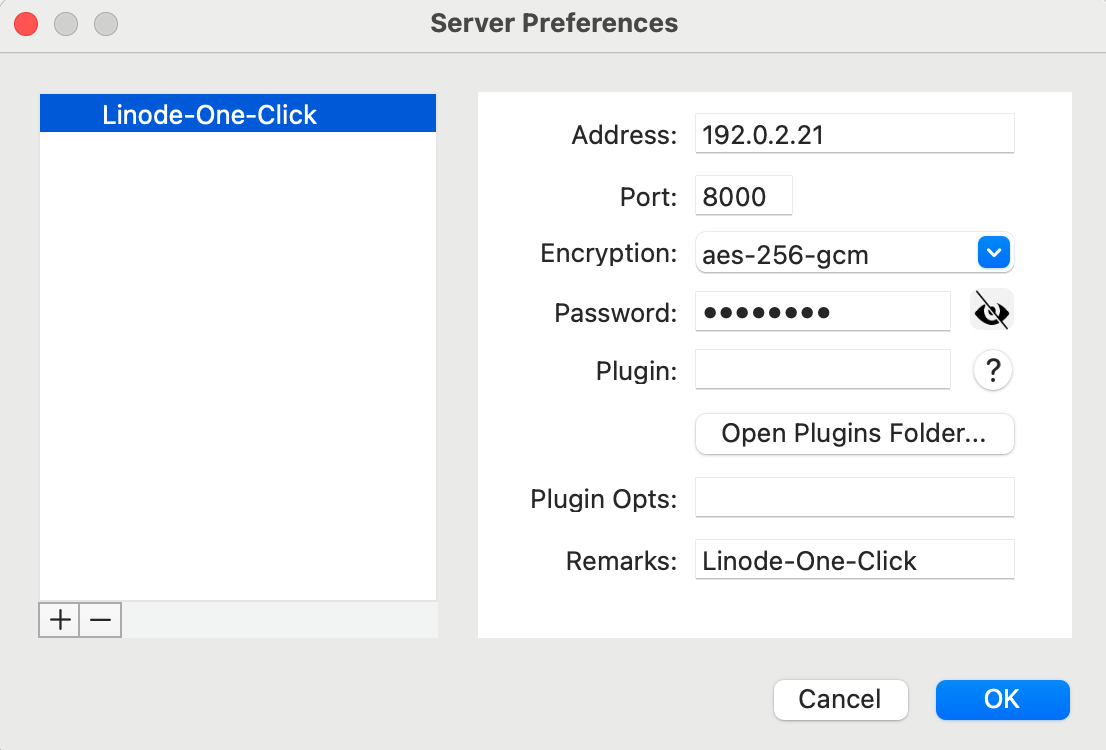Click the Server Preferences title bar
Viewport: 1106px width, 750px height.
point(553,23)
